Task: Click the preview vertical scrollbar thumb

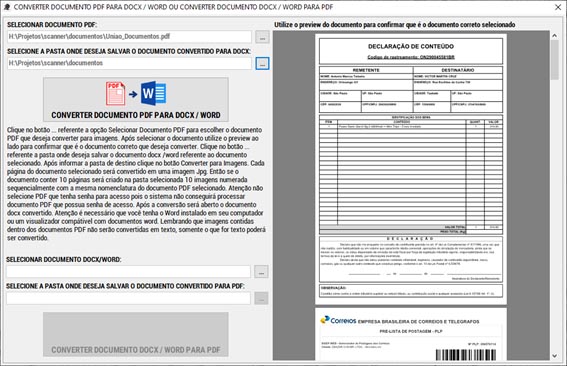Action: point(554,60)
